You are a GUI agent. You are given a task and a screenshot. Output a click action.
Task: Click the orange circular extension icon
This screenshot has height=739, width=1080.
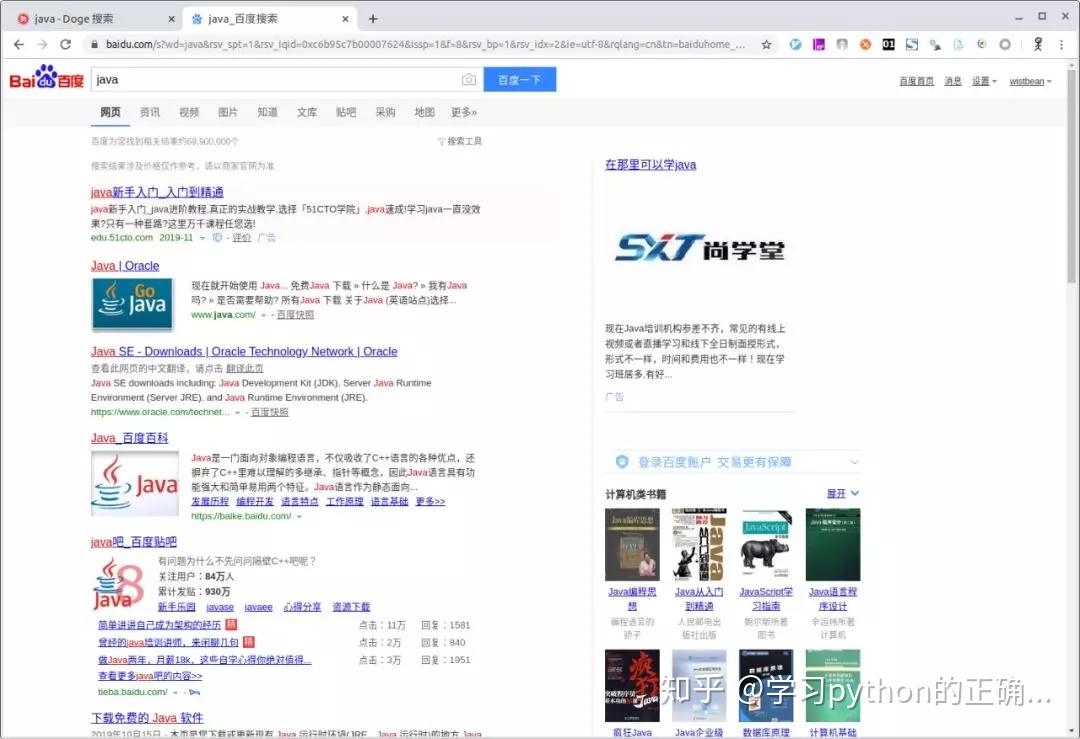click(865, 45)
